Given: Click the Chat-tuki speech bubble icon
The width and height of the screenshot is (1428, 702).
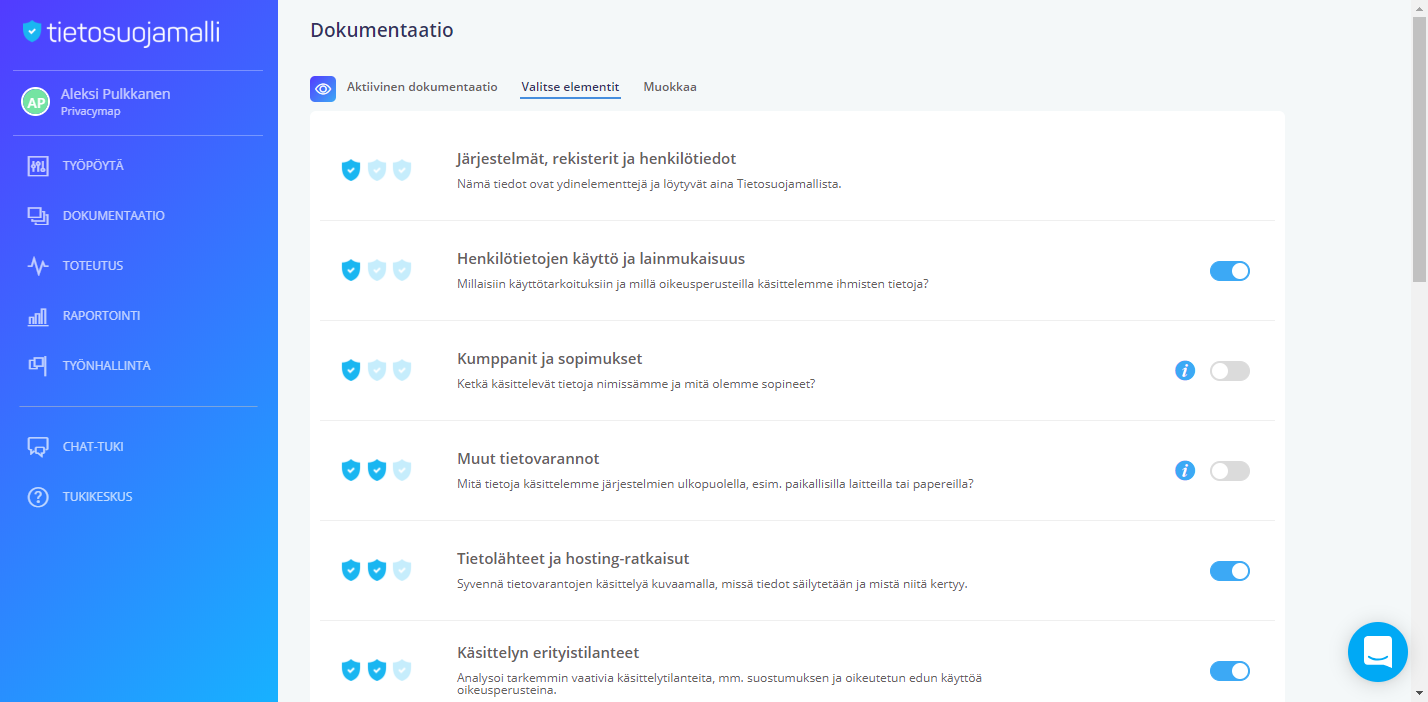Looking at the screenshot, I should click(x=38, y=447).
